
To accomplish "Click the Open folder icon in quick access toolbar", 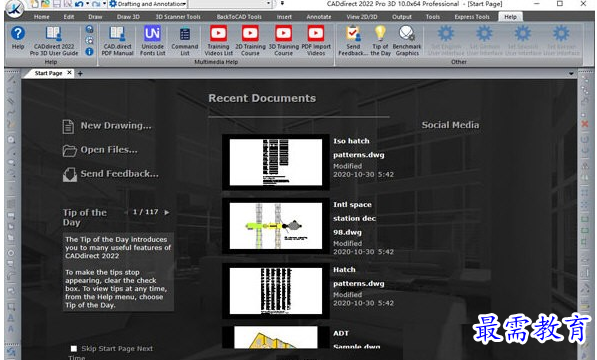I will pos(45,4).
